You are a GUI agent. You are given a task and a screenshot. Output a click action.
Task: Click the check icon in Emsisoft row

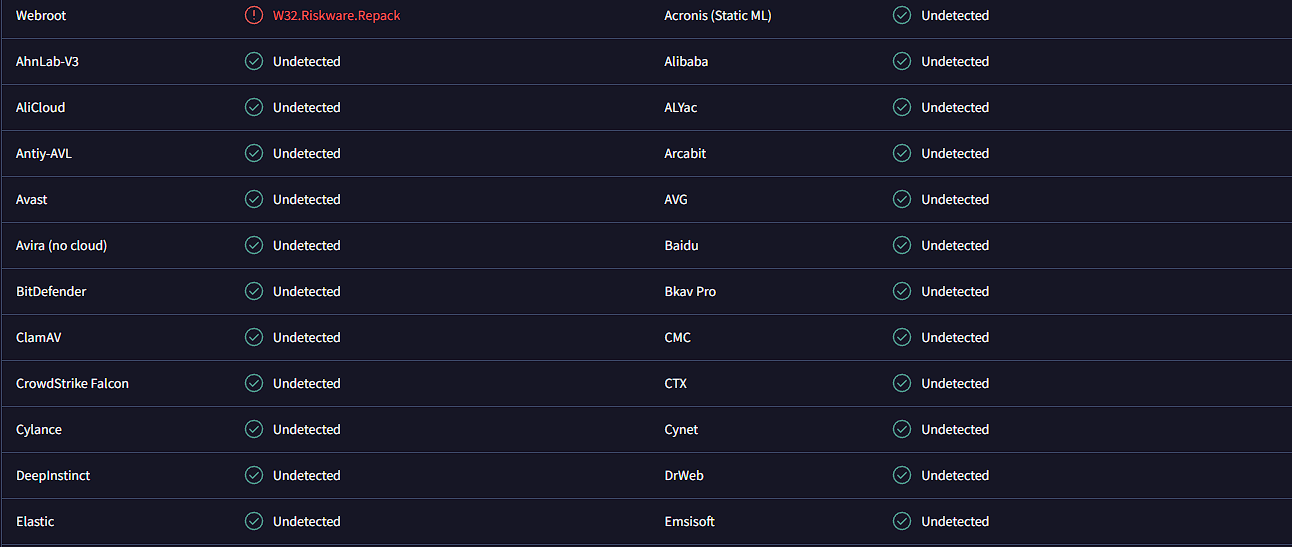(x=902, y=522)
